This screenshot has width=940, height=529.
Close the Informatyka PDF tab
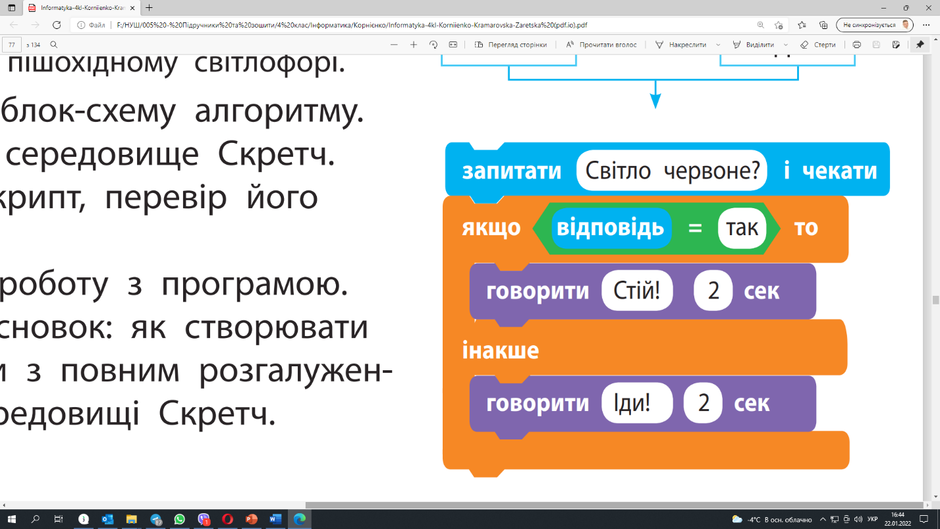pos(132,8)
